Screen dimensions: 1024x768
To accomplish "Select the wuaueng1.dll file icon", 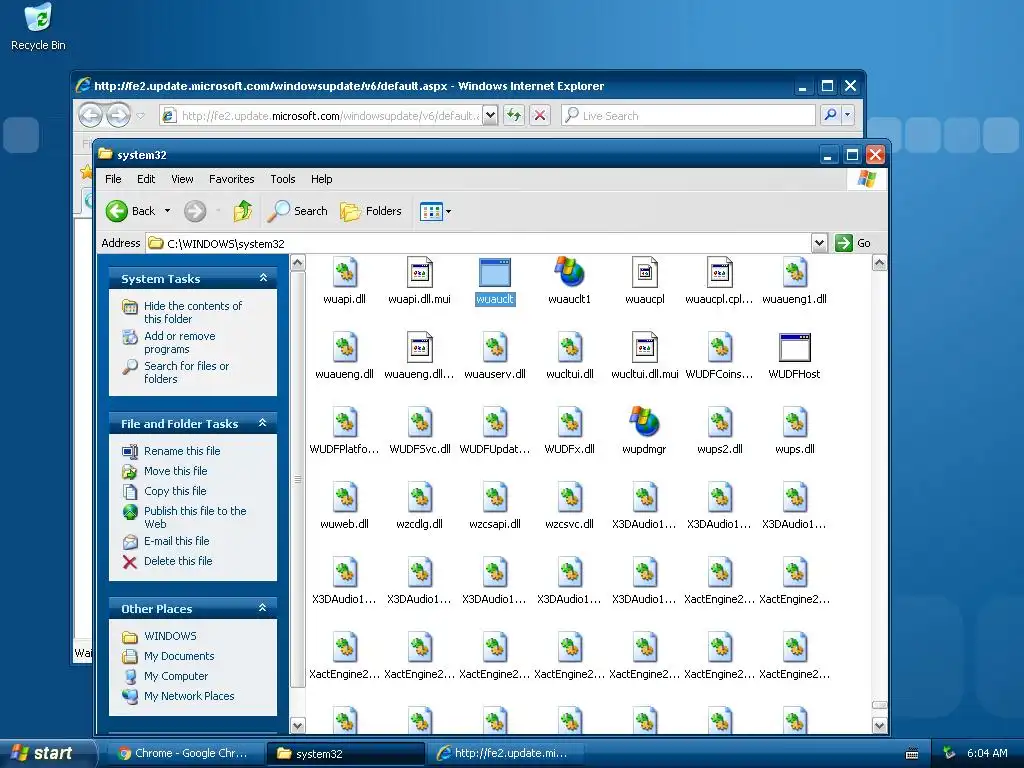I will point(795,272).
